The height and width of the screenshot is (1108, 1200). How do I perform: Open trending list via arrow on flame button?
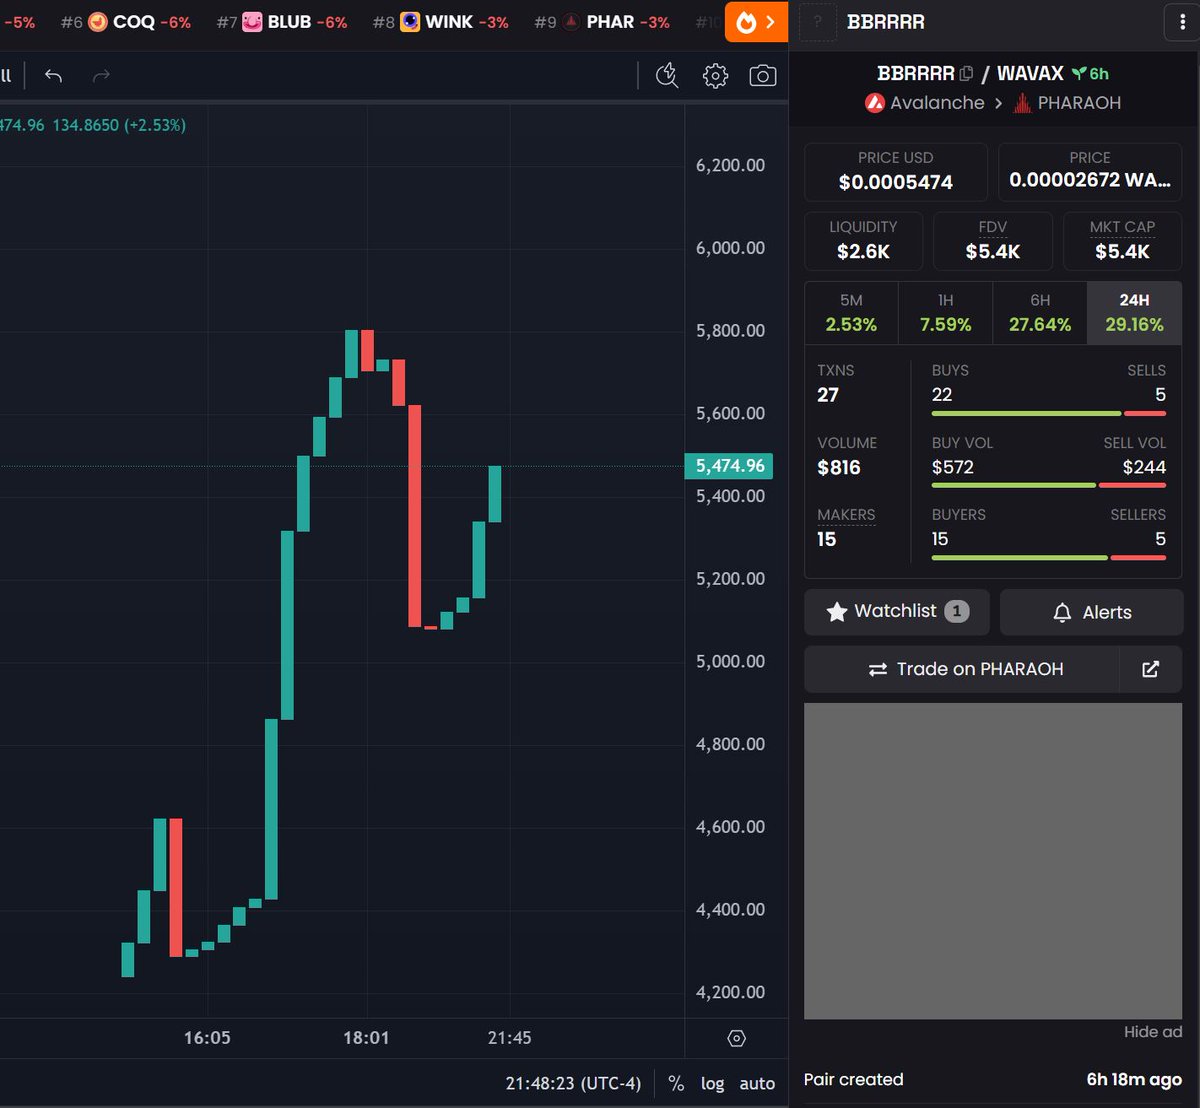point(771,21)
